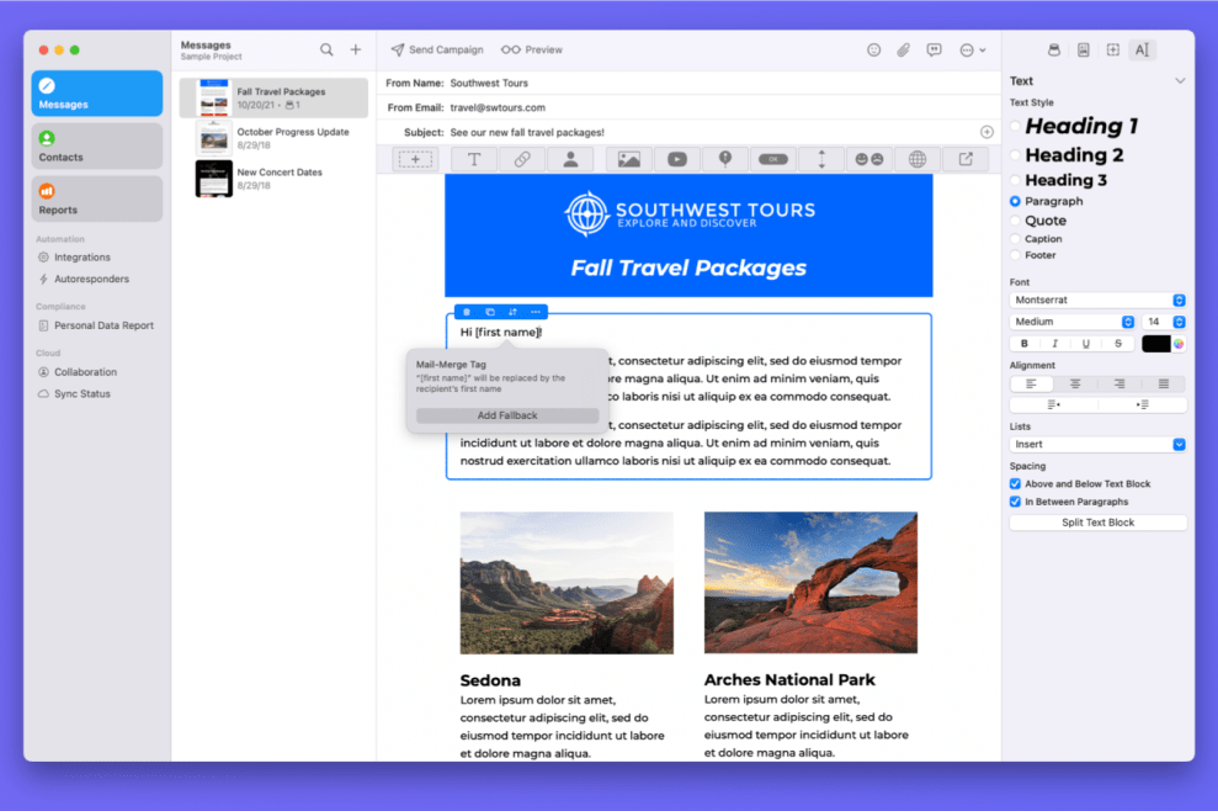Viewport: 1218px width, 812px height.
Task: Toggle strikethrough formatting
Action: tap(1118, 344)
